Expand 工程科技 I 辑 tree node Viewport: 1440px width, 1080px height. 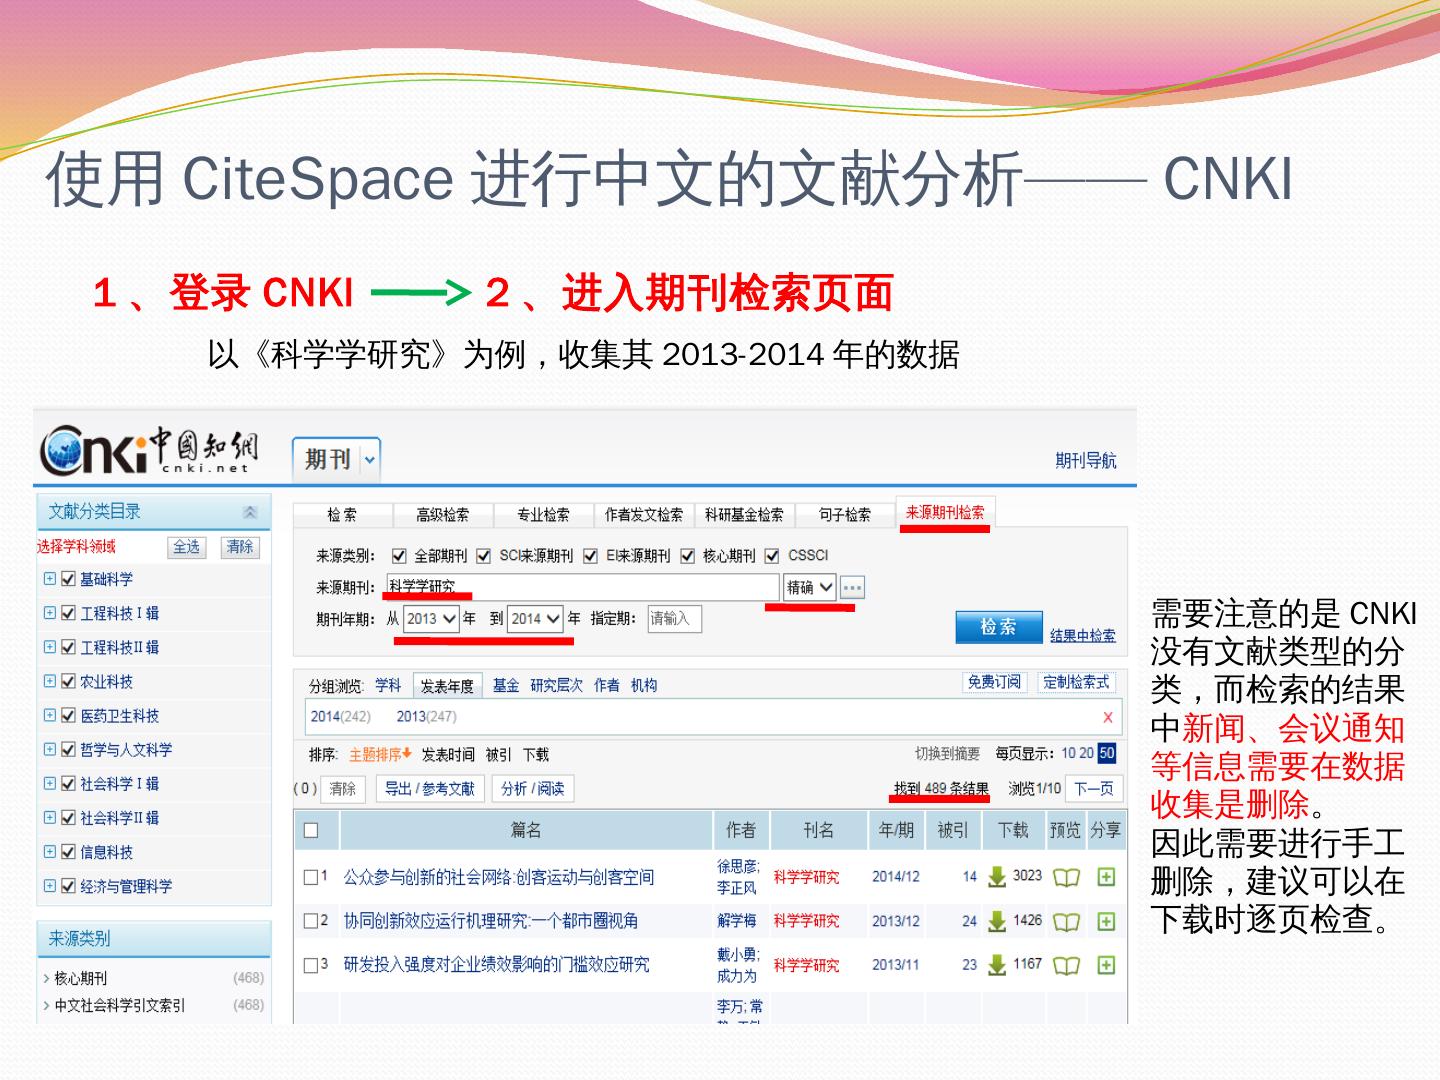[x=49, y=613]
